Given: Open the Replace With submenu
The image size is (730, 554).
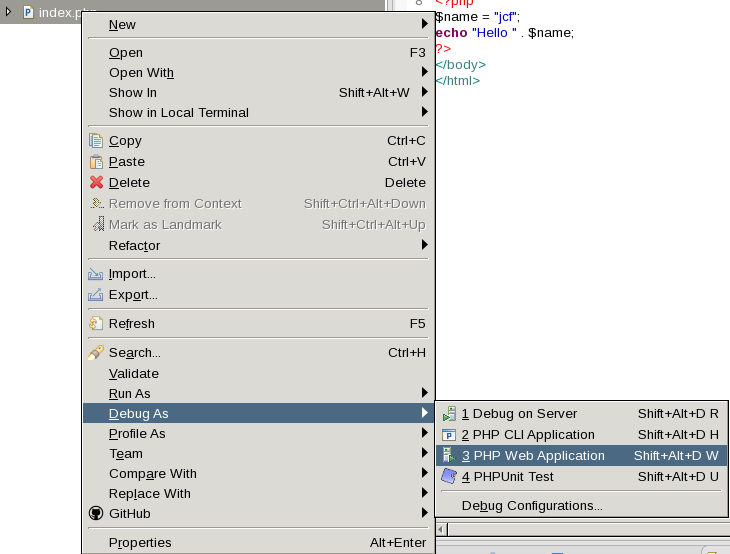Looking at the screenshot, I should click(x=258, y=493).
